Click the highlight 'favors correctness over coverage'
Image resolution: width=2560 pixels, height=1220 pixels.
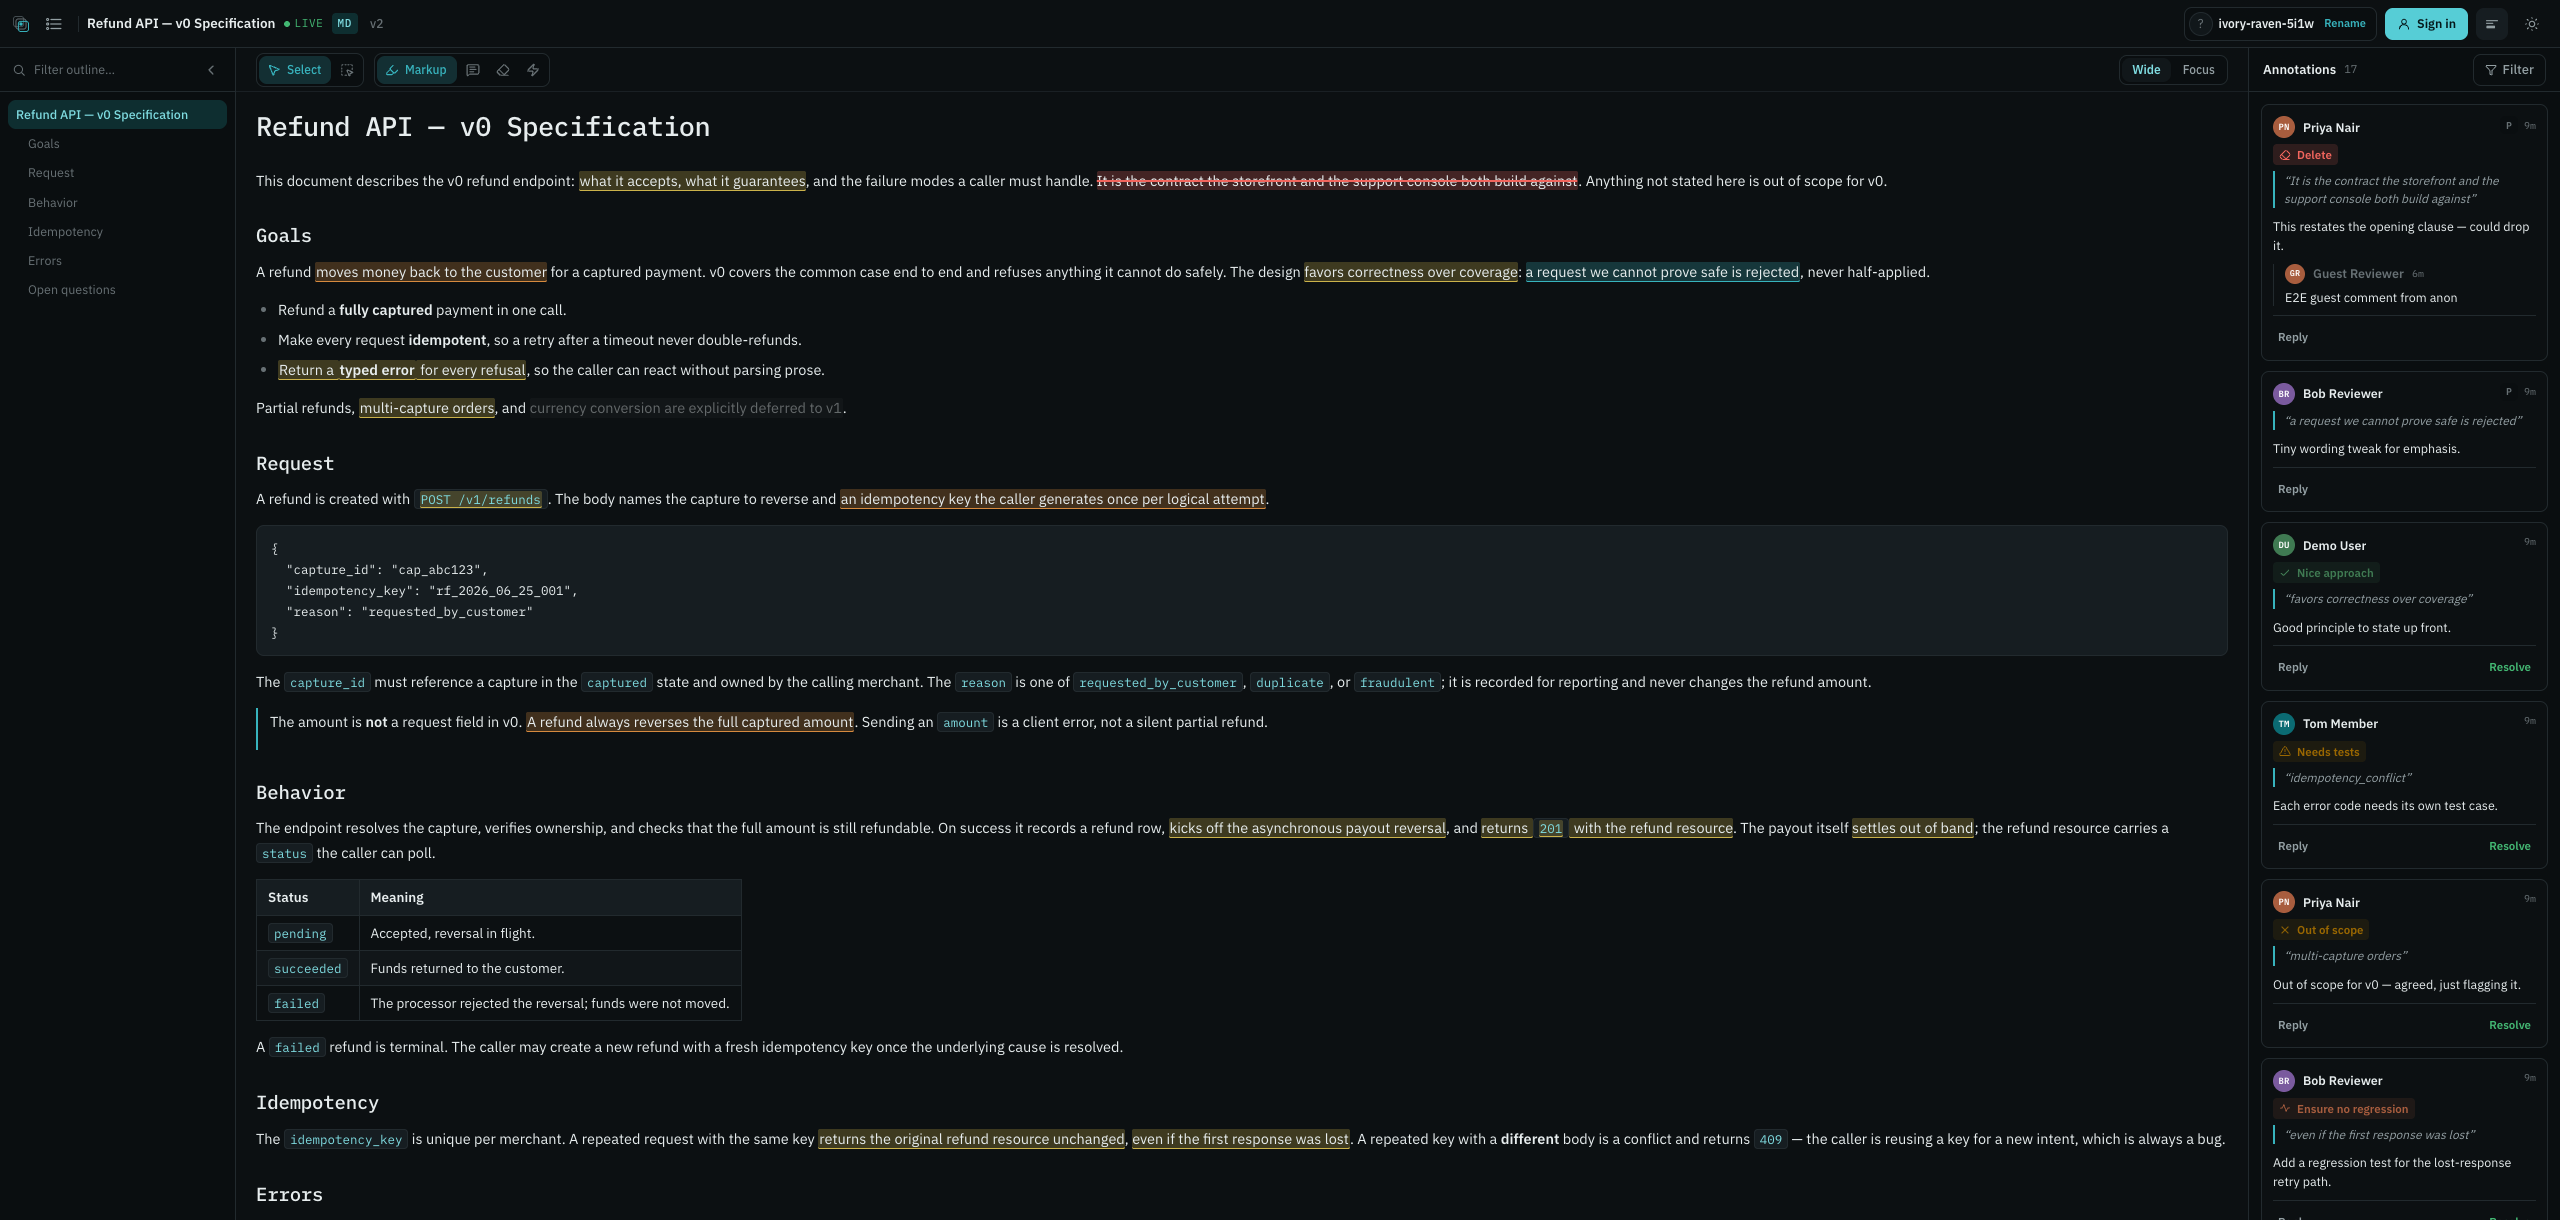point(1411,272)
